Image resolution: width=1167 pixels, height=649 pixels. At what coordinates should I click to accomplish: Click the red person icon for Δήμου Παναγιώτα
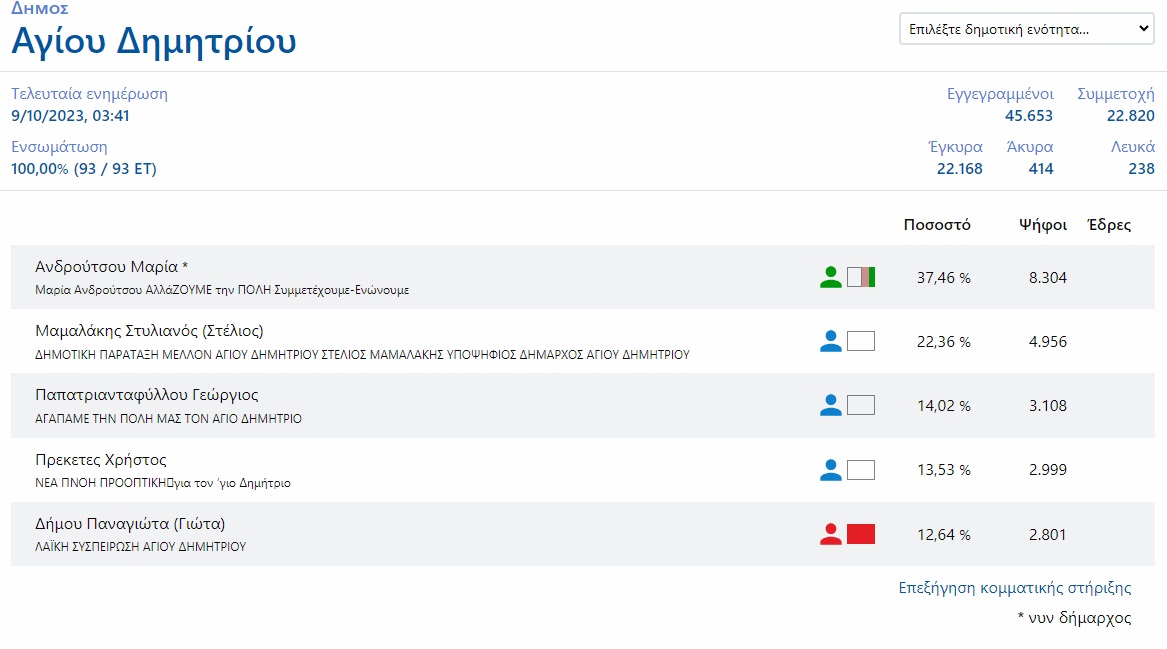coord(830,534)
